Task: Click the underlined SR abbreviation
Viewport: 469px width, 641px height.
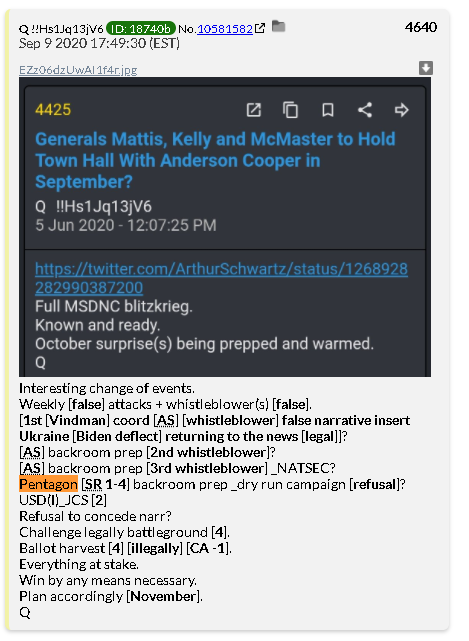Action: (x=93, y=484)
